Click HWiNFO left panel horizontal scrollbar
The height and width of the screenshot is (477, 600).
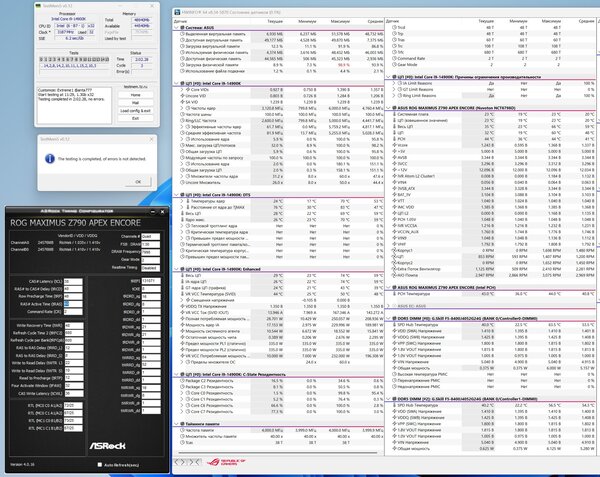click(x=279, y=453)
